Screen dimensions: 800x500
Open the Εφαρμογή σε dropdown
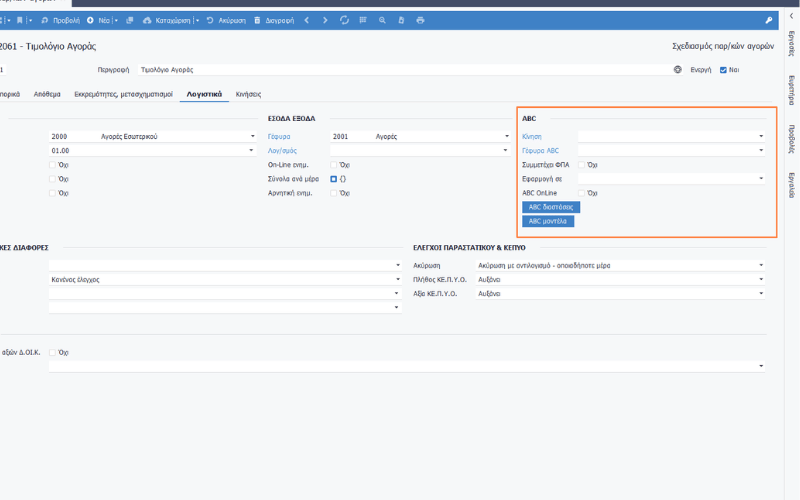click(761, 179)
